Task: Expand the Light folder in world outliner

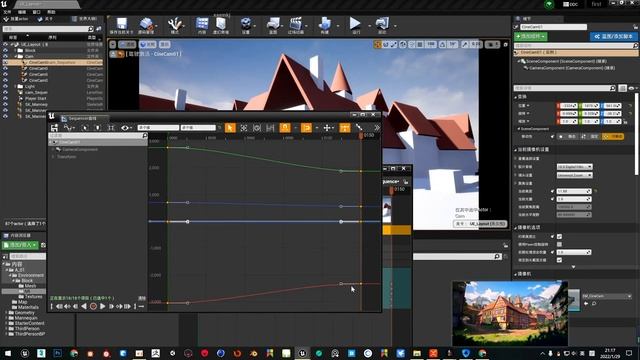Action: point(16,87)
